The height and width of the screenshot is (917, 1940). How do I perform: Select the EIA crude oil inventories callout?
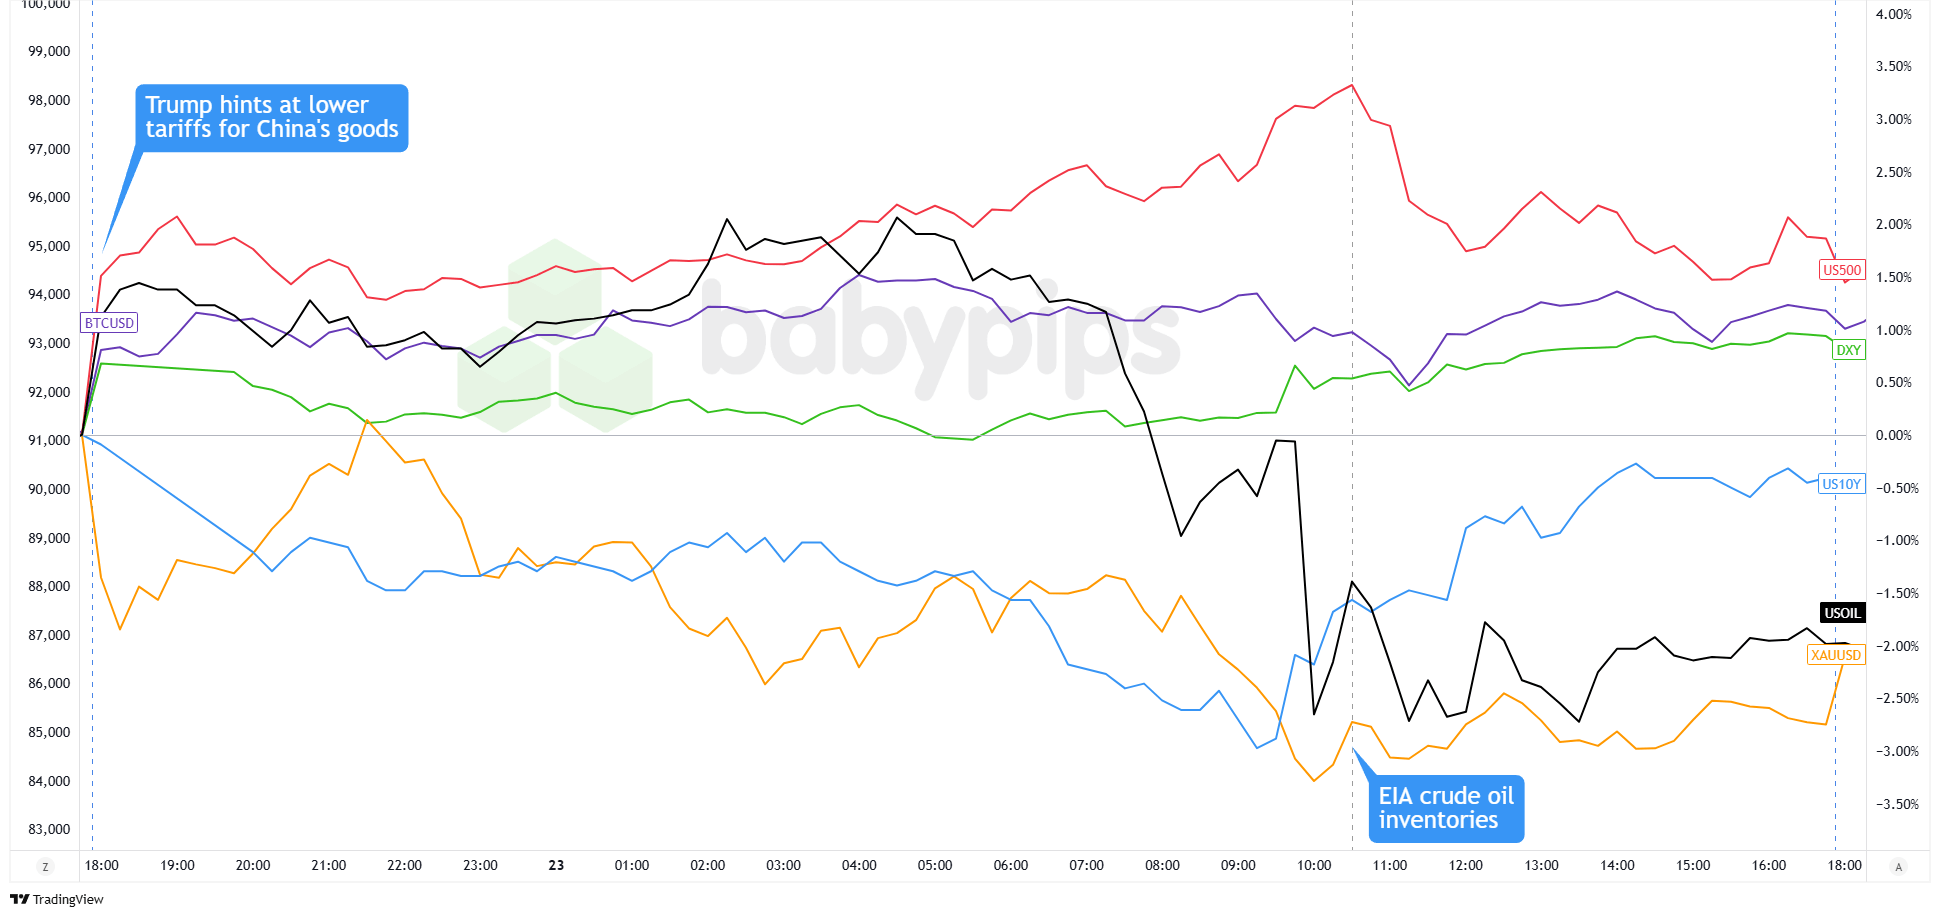pos(1446,808)
